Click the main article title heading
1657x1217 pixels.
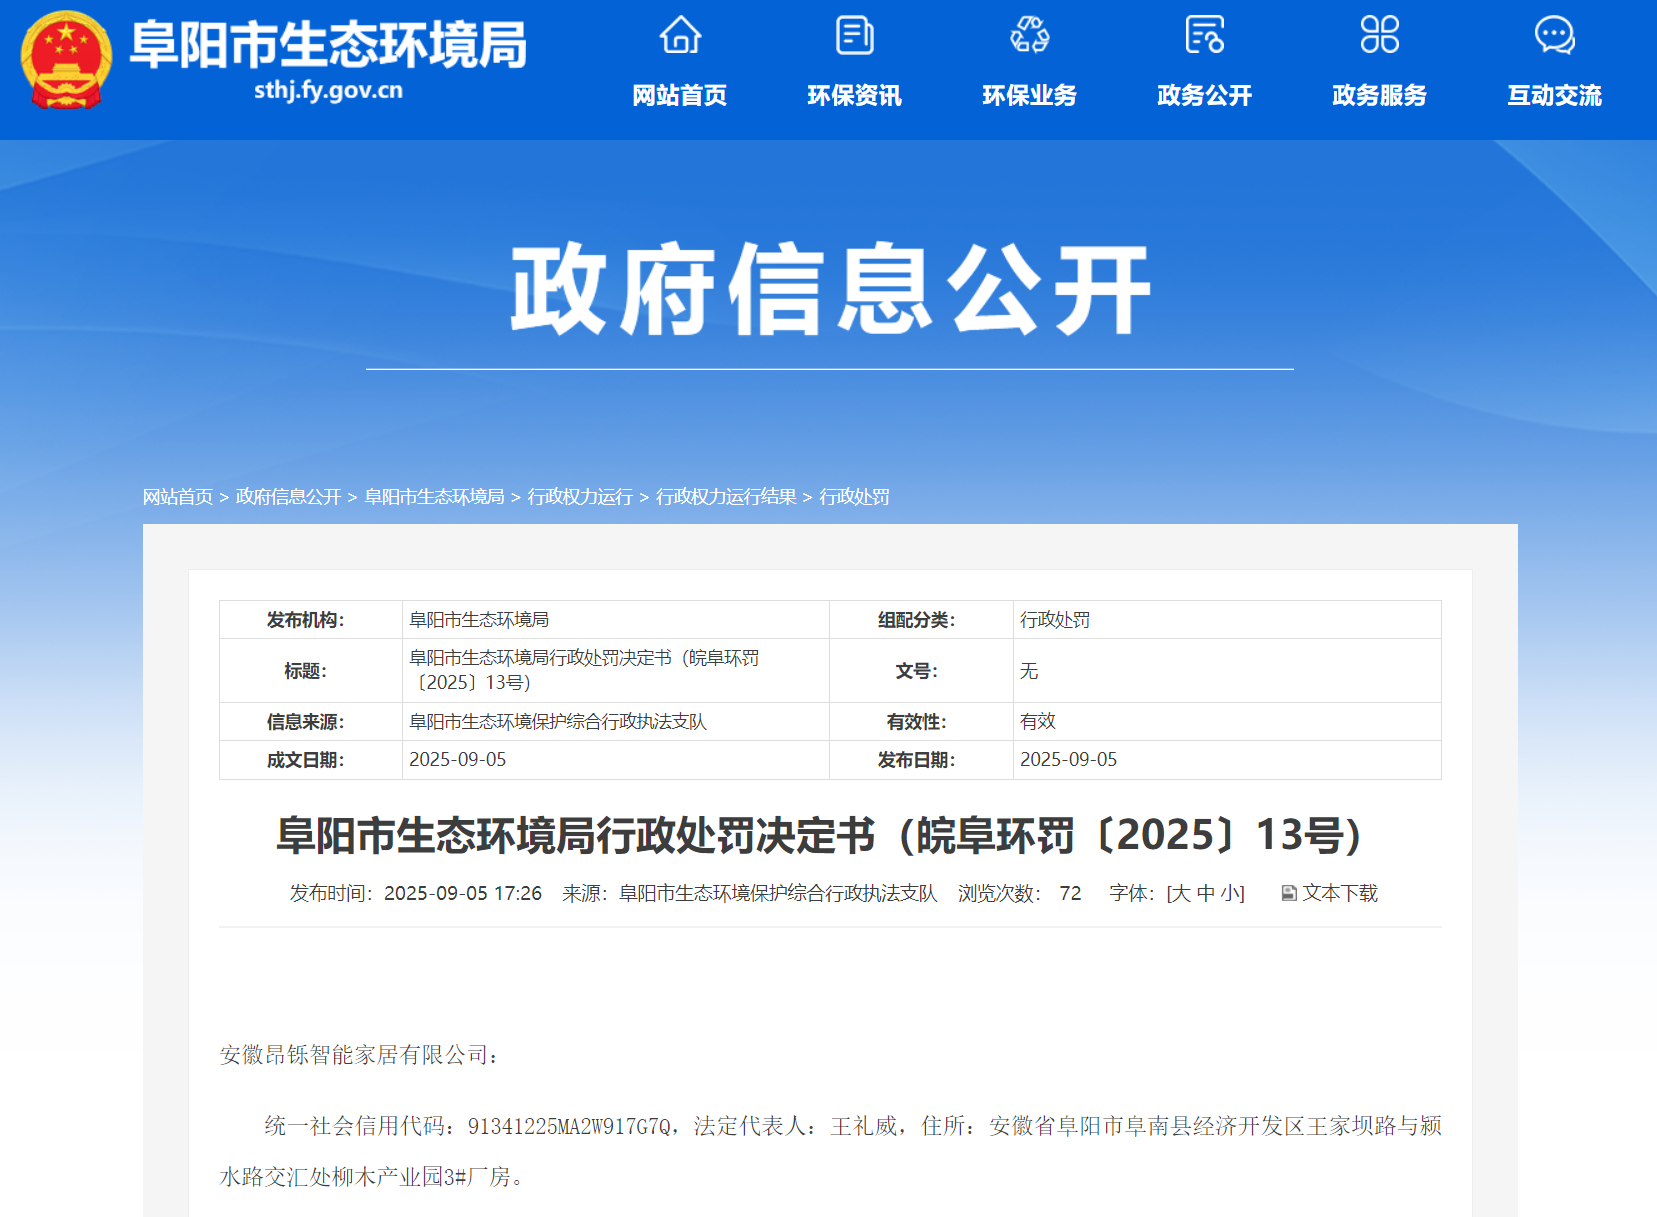pyautogui.click(x=819, y=835)
